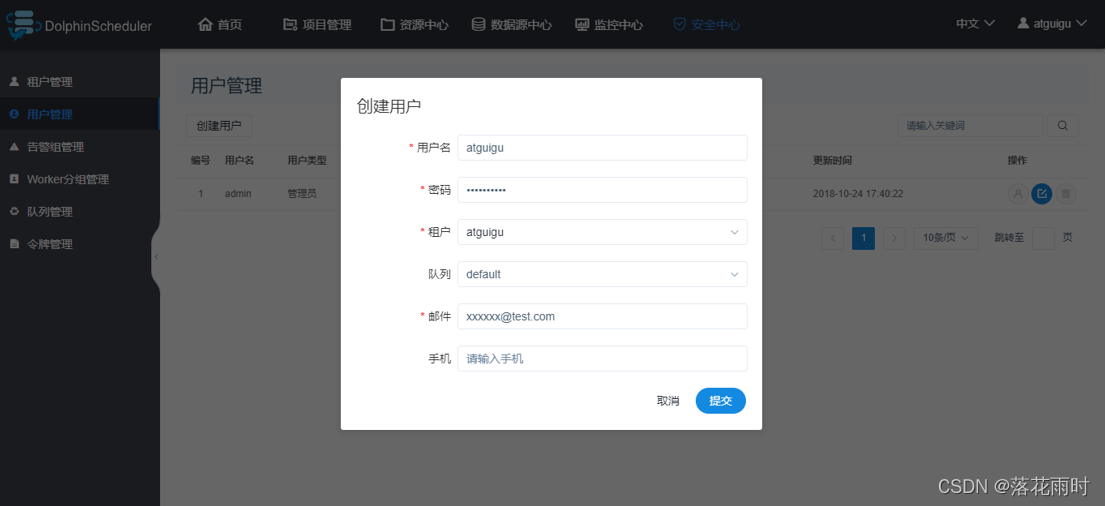Image resolution: width=1106 pixels, height=506 pixels.
Task: Click the 跳转至 page number box
Action: 1043,239
